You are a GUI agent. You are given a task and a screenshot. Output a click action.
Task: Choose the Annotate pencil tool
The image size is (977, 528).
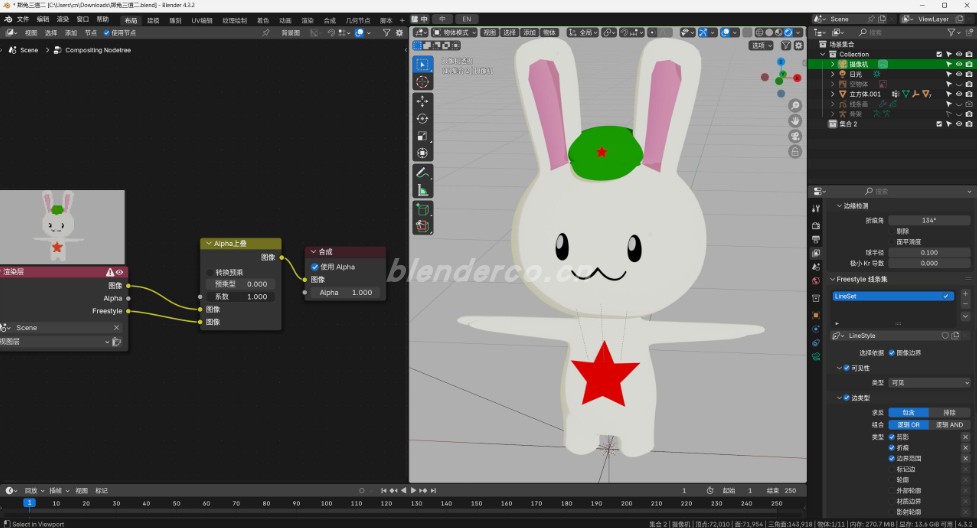click(422, 173)
